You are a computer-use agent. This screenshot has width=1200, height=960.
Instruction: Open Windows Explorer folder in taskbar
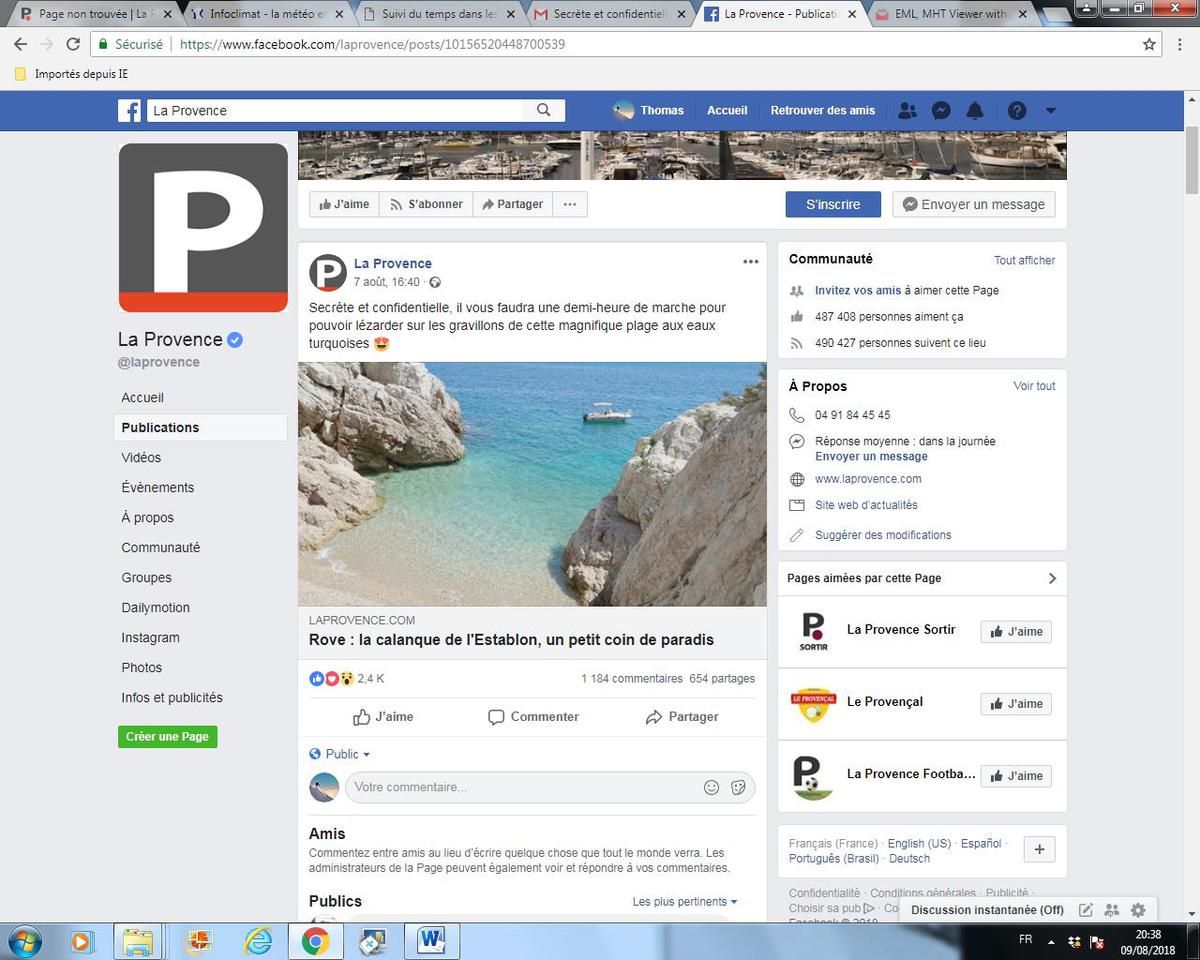pyautogui.click(x=139, y=941)
